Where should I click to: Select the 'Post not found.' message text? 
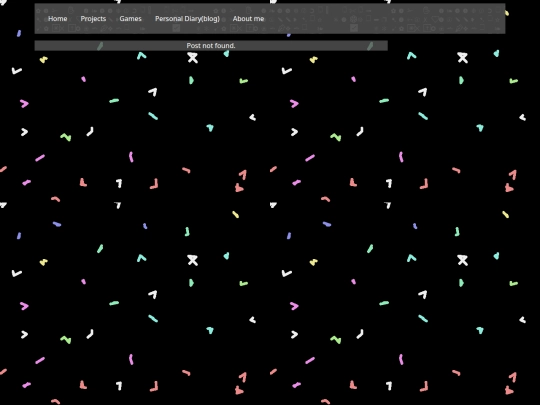211,45
